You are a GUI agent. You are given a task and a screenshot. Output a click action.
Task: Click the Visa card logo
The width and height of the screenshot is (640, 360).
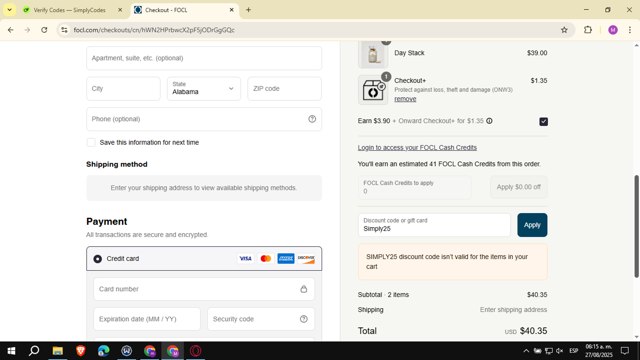(x=245, y=258)
